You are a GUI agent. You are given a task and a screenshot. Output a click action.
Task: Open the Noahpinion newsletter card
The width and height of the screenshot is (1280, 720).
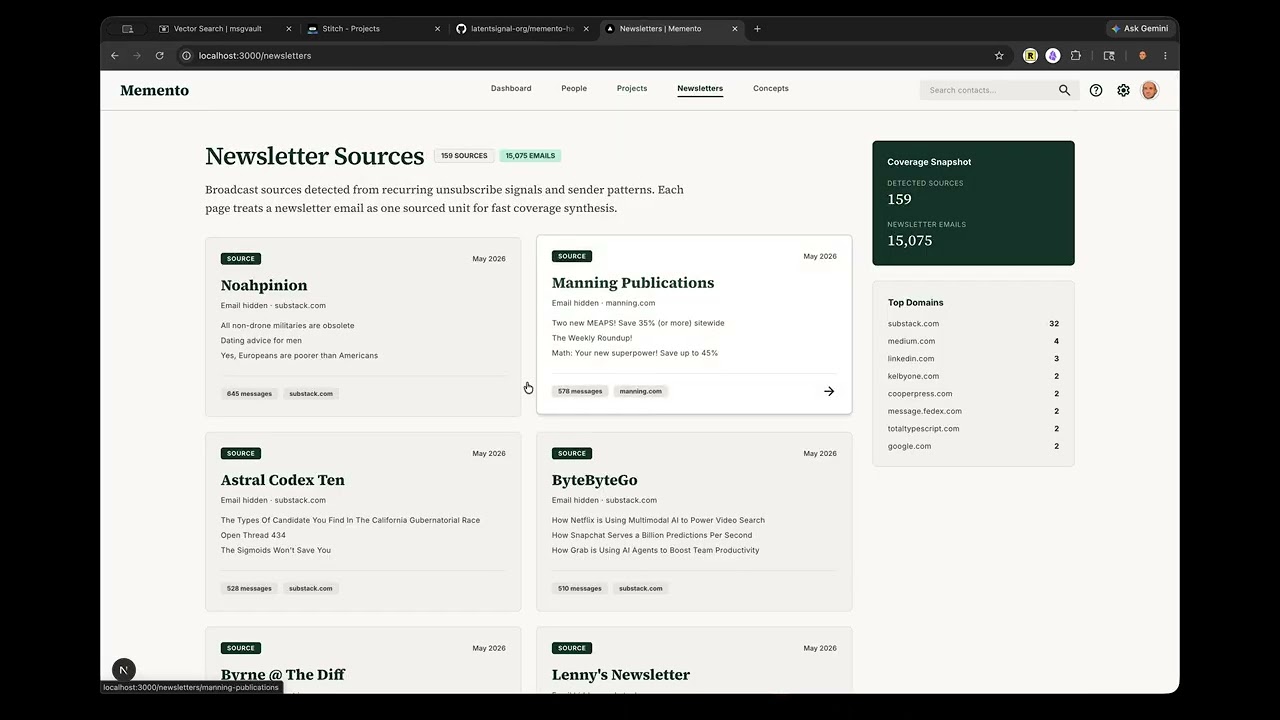[x=363, y=327]
